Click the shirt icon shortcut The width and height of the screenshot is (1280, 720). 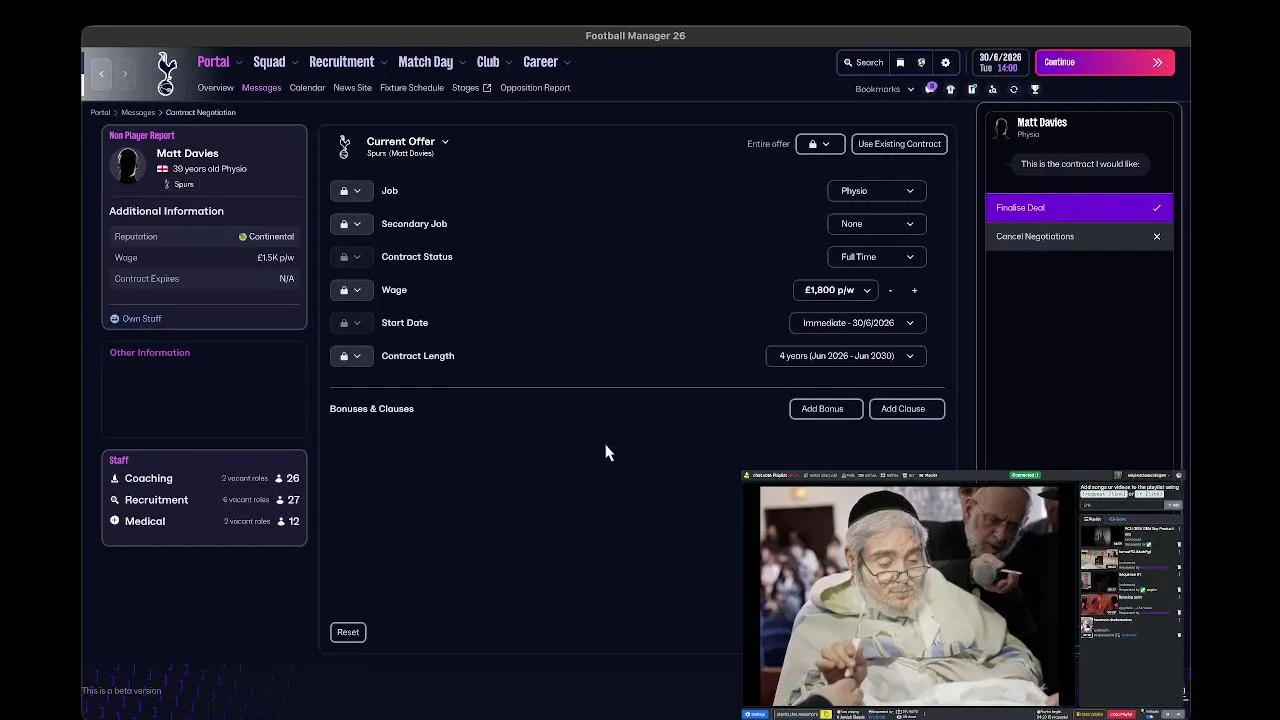[951, 89]
